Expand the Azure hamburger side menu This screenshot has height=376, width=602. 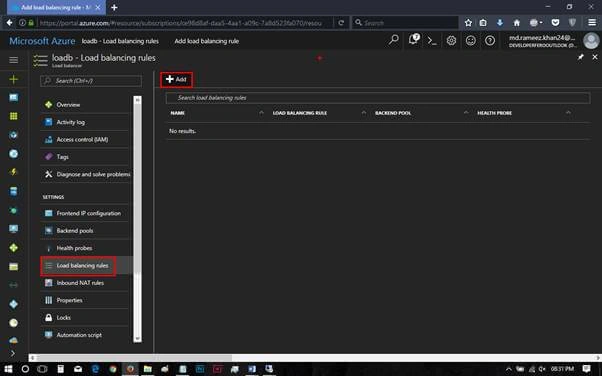[x=13, y=60]
